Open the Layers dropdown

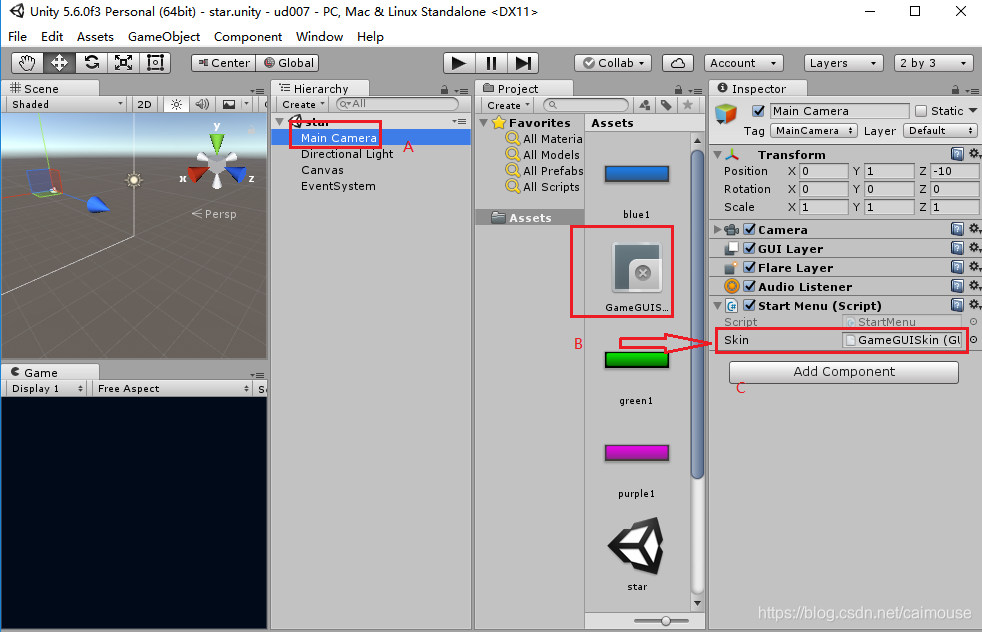843,63
